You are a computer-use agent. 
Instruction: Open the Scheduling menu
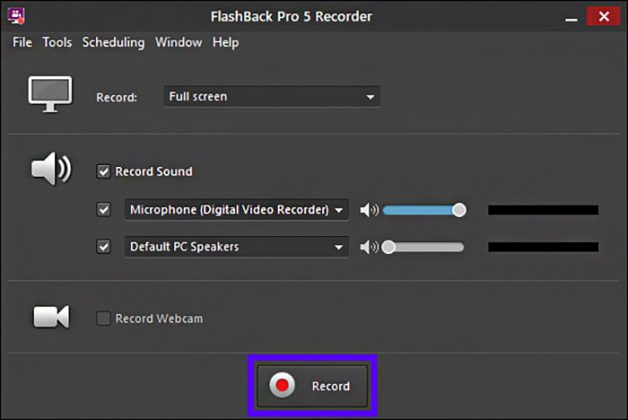[x=113, y=42]
